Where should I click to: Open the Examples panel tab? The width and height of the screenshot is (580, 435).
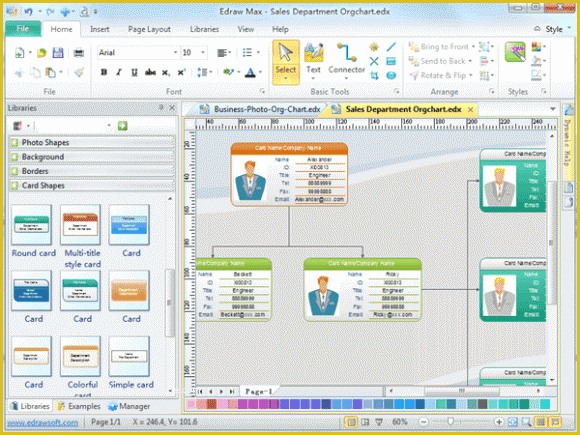(x=79, y=406)
